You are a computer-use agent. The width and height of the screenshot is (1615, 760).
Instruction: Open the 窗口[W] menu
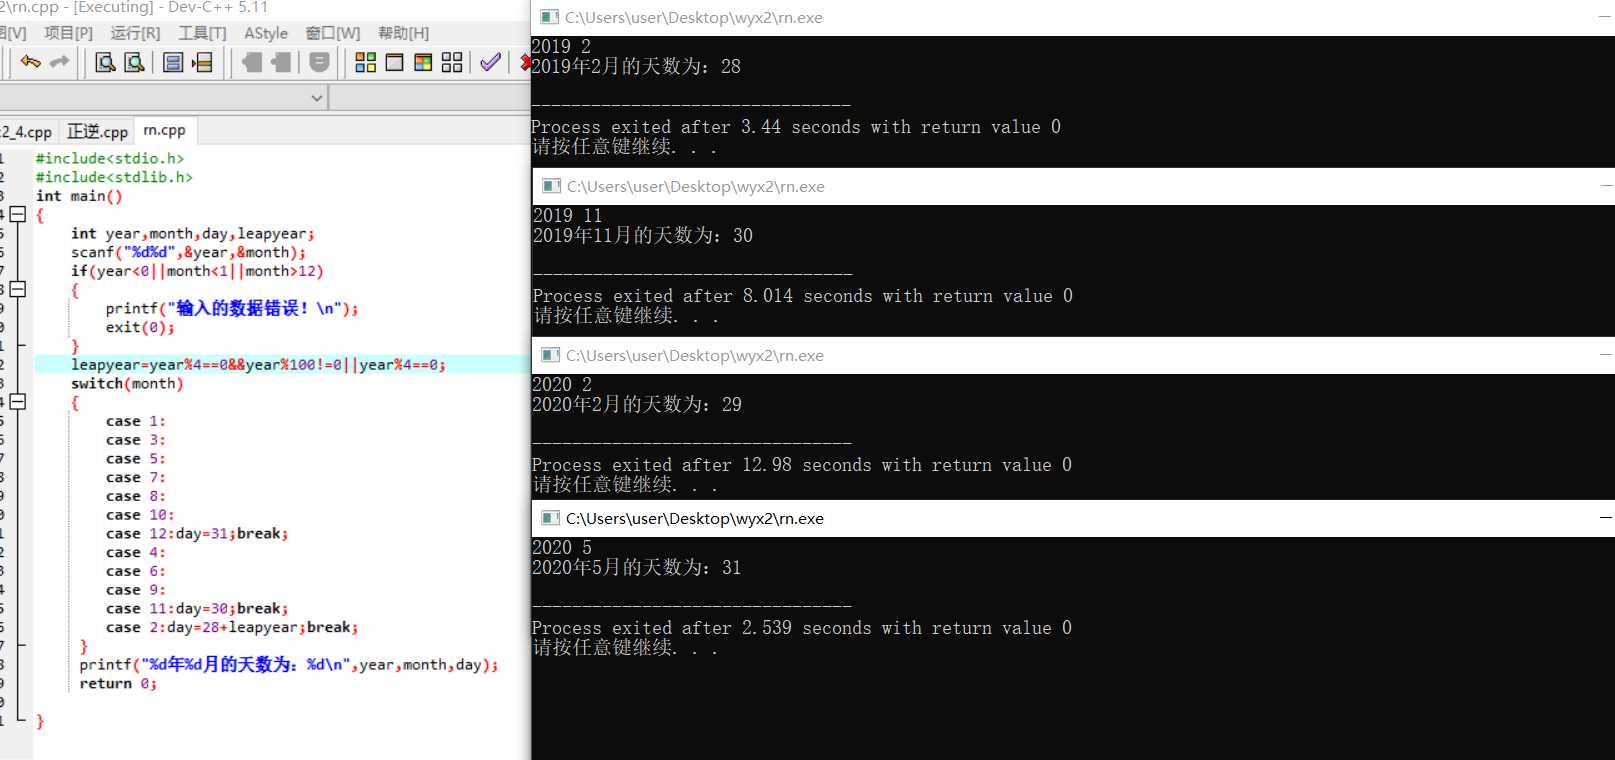click(333, 33)
